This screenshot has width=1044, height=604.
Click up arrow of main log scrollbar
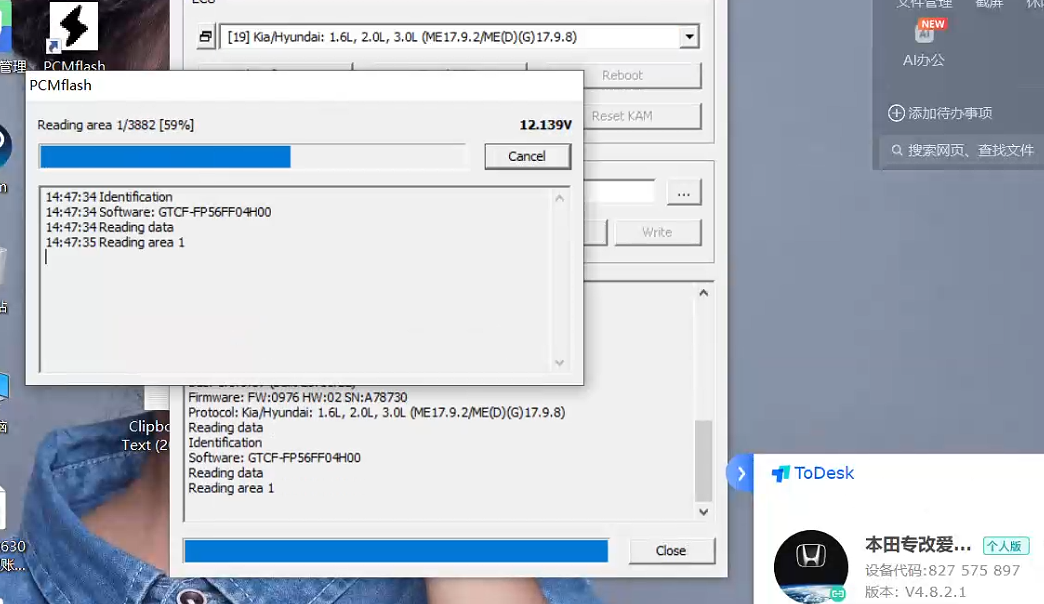[x=704, y=293]
